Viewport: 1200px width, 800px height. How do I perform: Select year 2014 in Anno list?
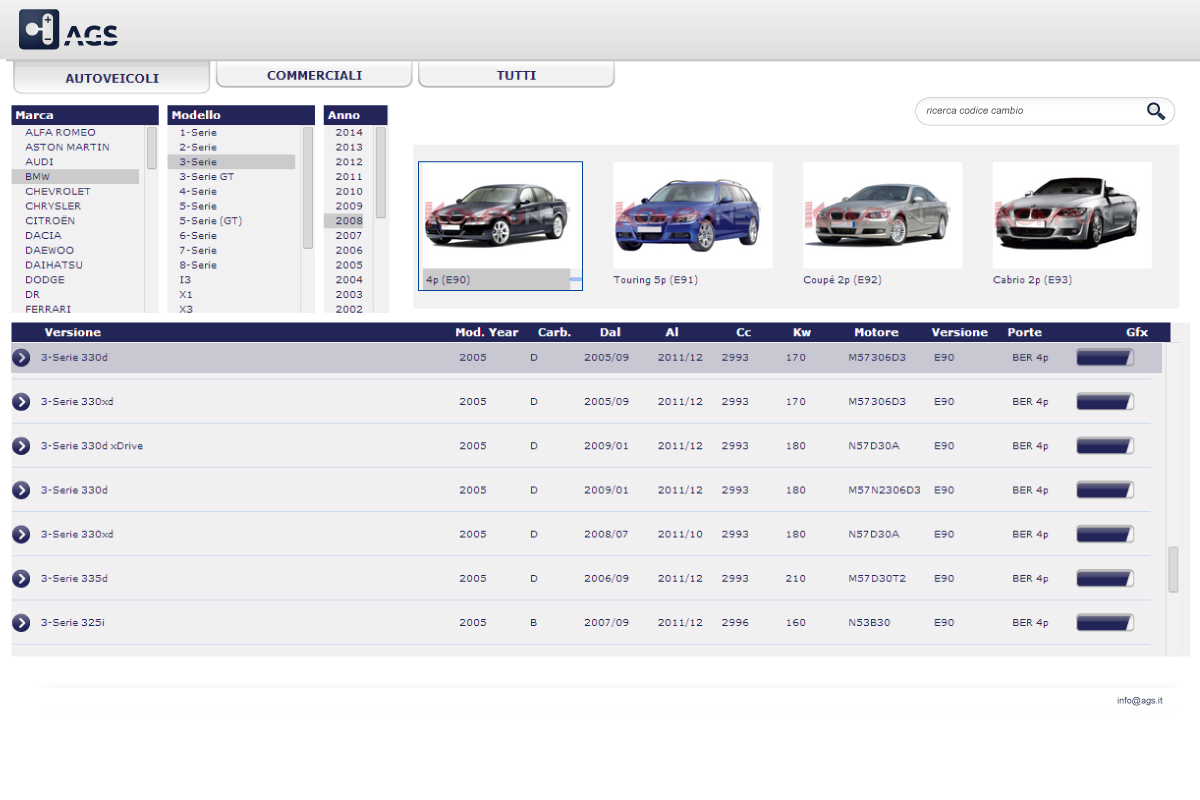click(x=349, y=132)
